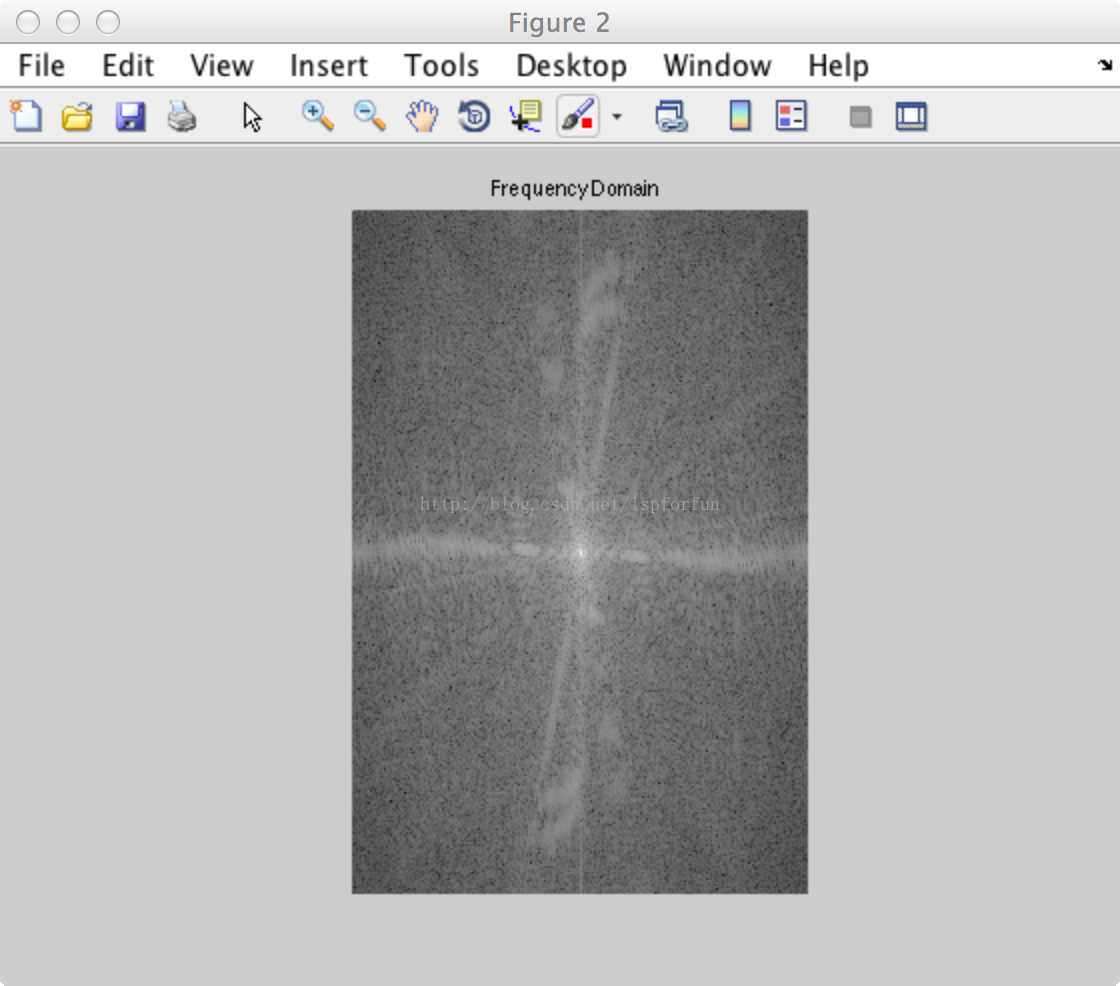Click the FrequencyDomain plot title
The width and height of the screenshot is (1120, 986).
coord(574,189)
